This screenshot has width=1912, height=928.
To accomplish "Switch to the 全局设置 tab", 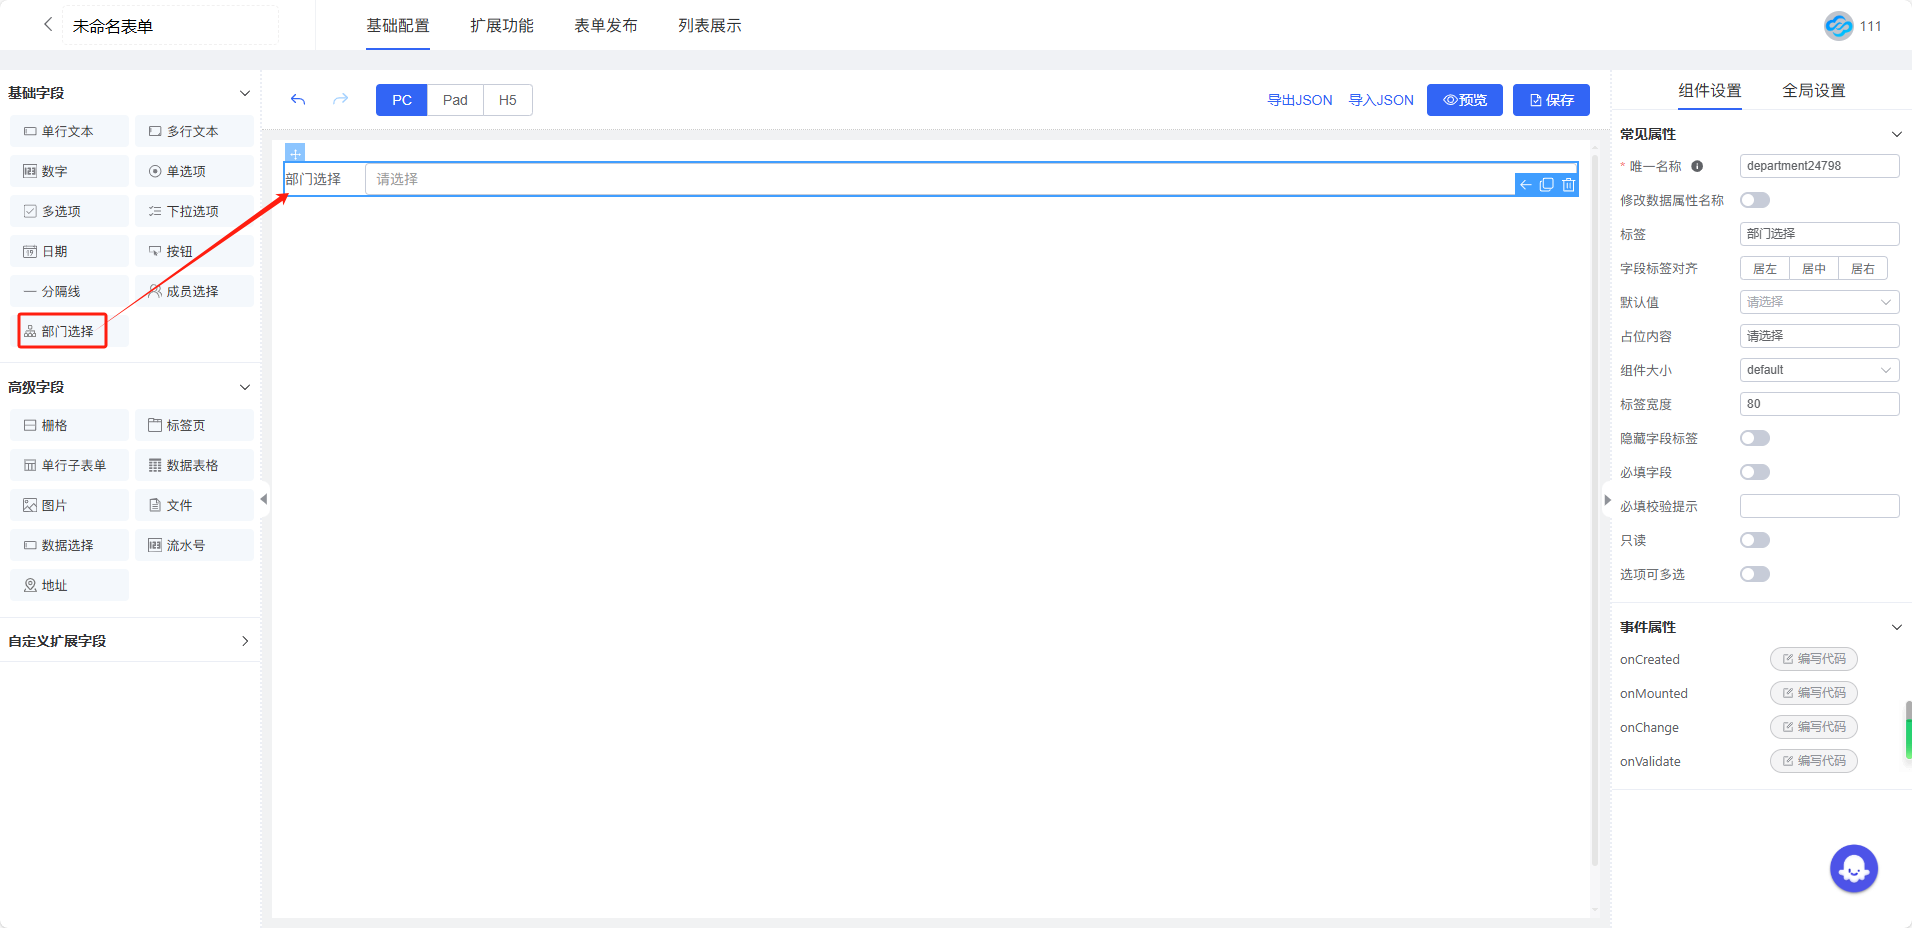I will pos(1813,91).
